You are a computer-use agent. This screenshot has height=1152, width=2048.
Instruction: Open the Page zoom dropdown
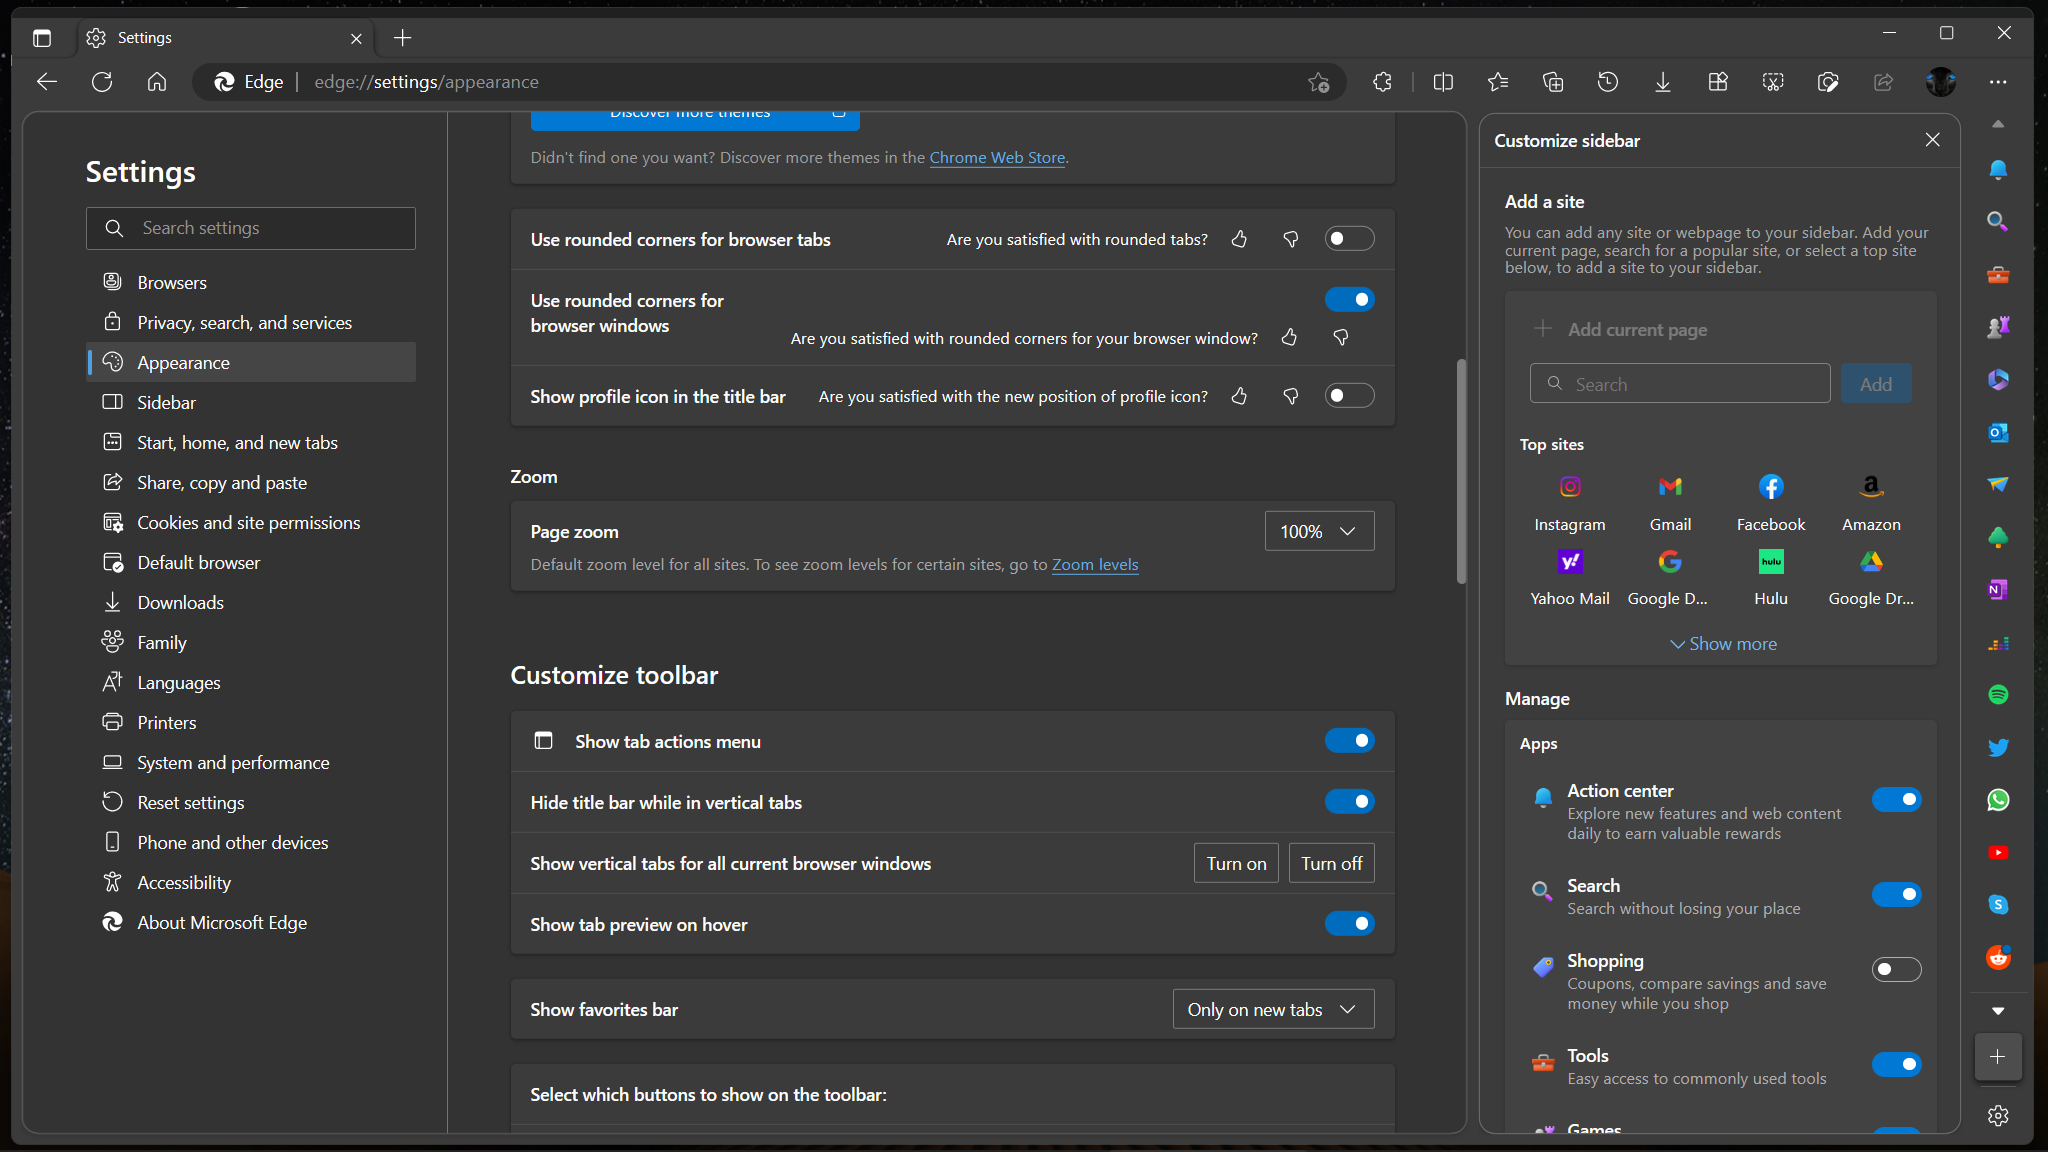click(x=1318, y=531)
